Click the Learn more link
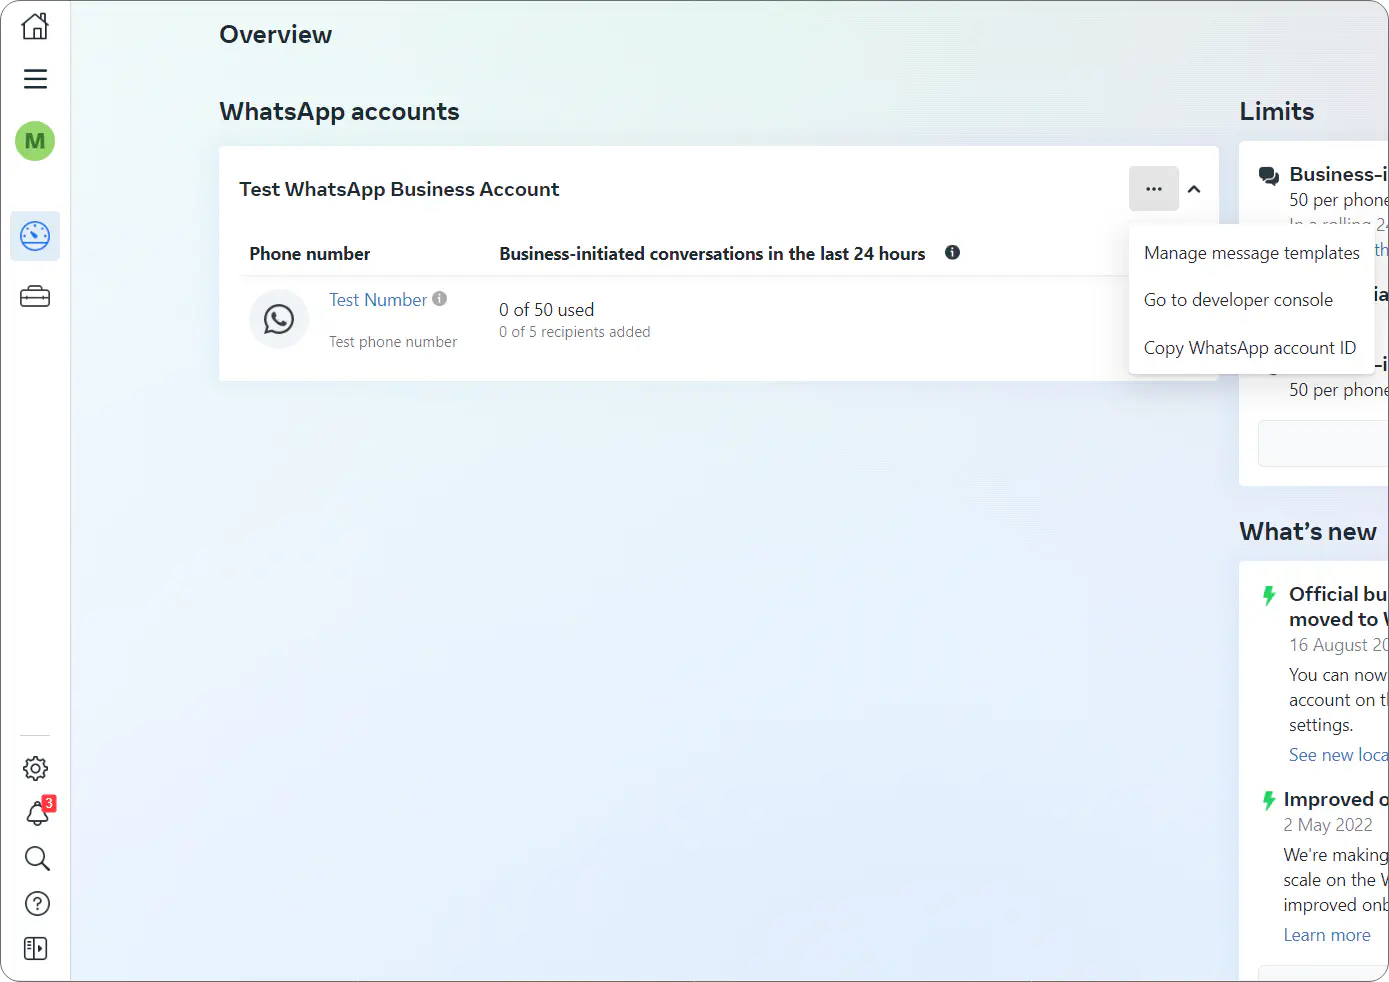This screenshot has width=1389, height=982. tap(1327, 935)
